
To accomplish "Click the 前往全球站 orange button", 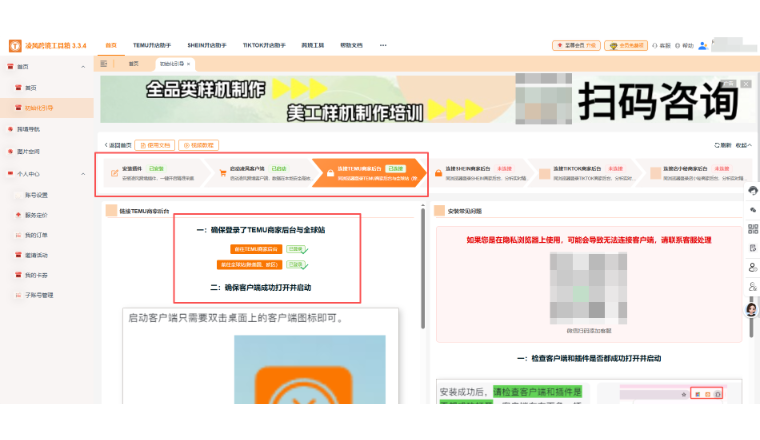I will 250,265.
